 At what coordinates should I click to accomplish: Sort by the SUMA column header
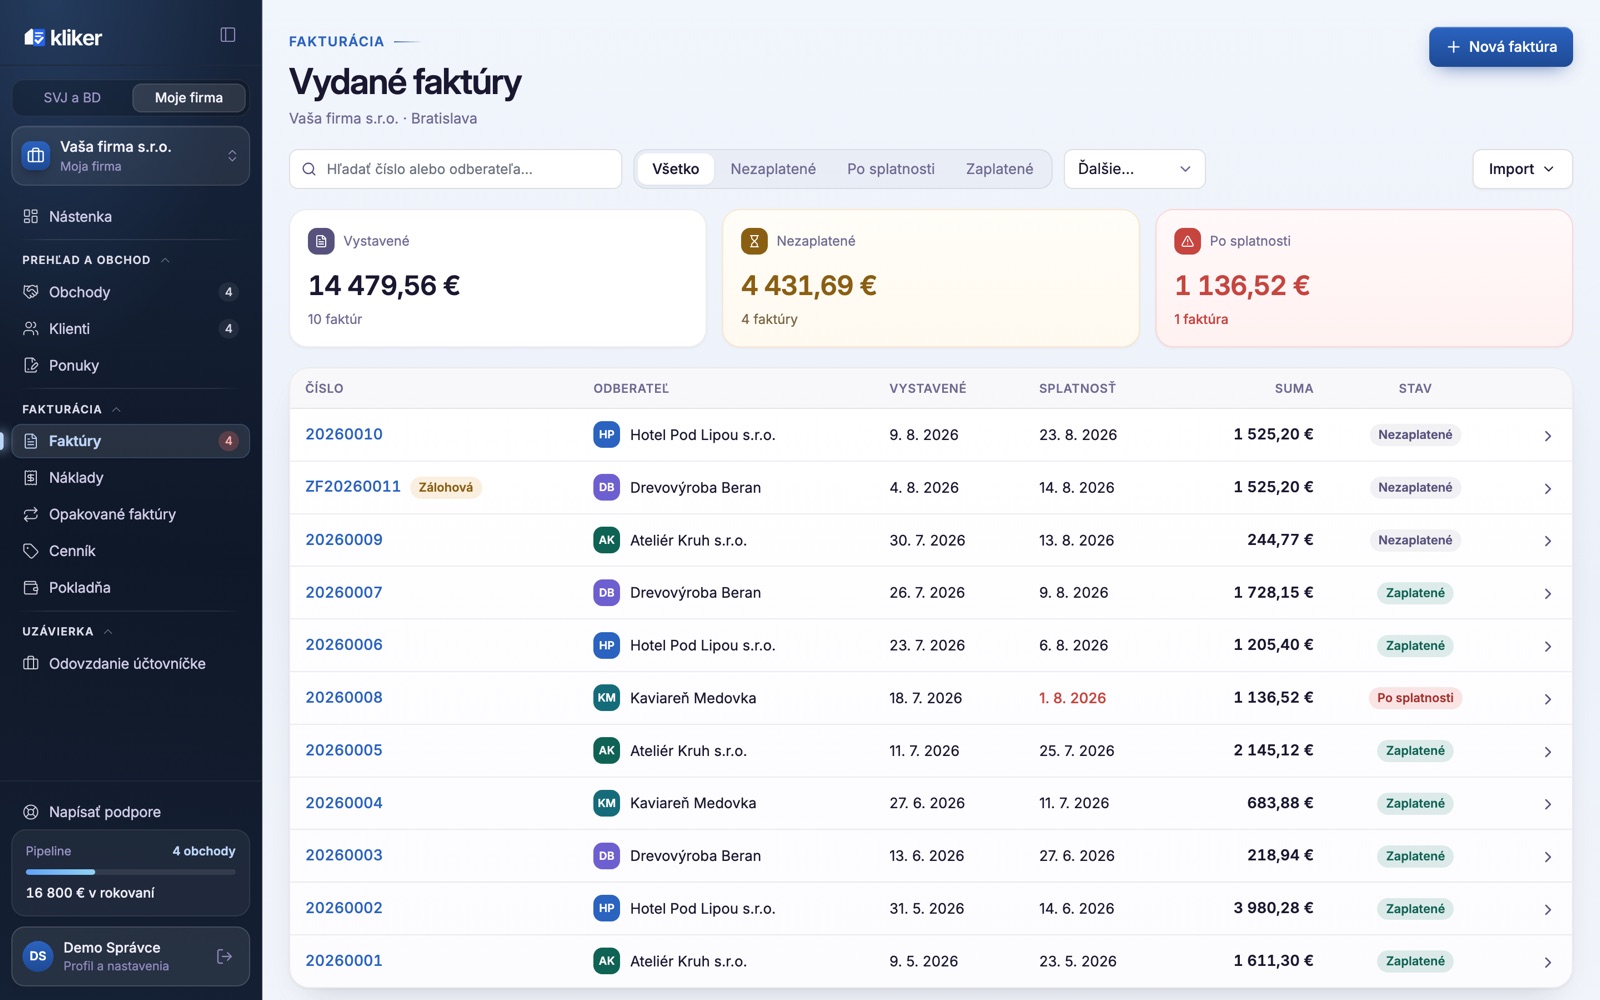[x=1293, y=388]
